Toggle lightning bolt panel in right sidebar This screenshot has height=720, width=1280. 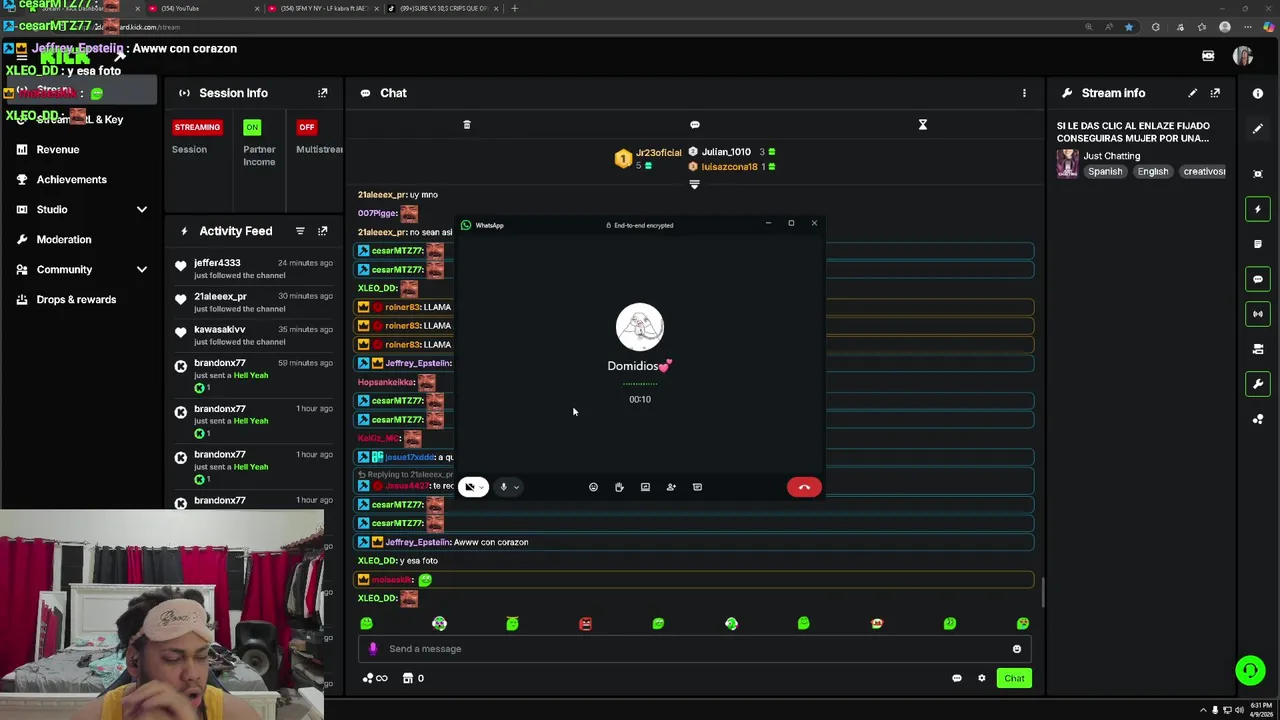pos(1258,209)
